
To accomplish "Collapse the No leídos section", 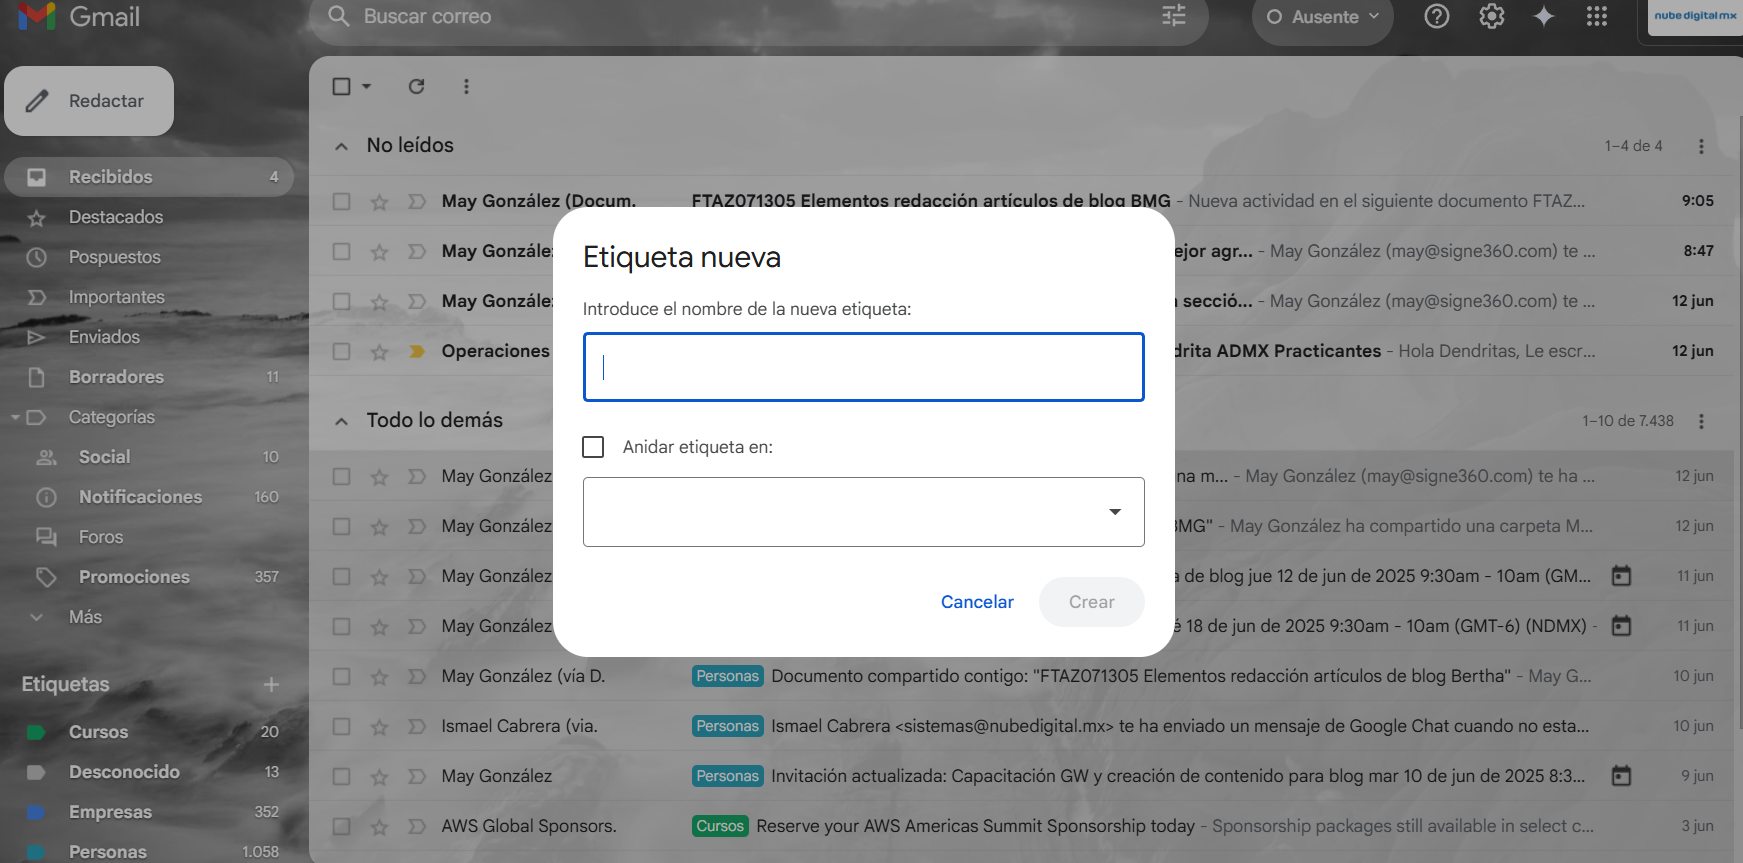I will tap(342, 146).
